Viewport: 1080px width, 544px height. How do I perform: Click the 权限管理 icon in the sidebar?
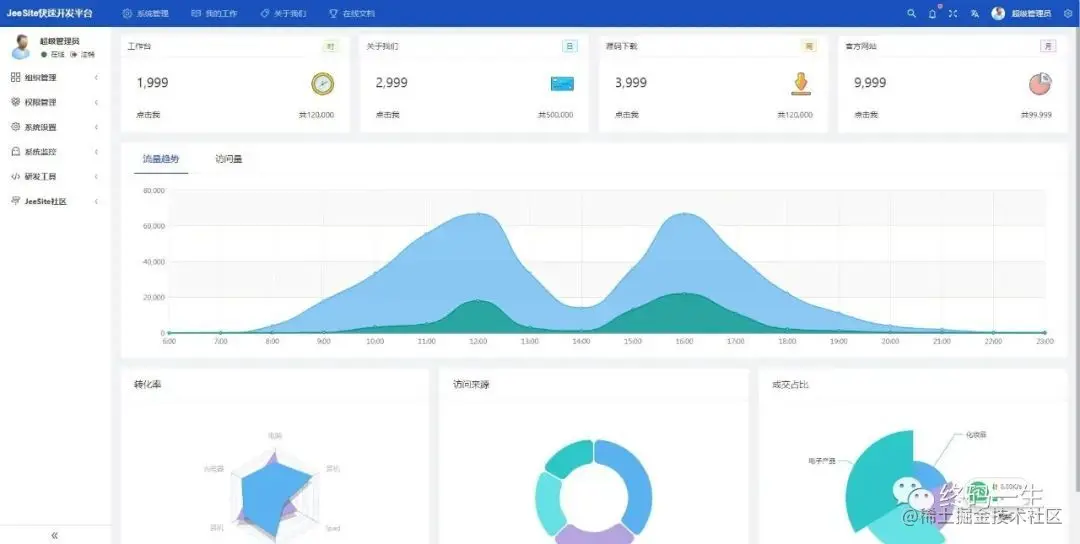[x=15, y=102]
